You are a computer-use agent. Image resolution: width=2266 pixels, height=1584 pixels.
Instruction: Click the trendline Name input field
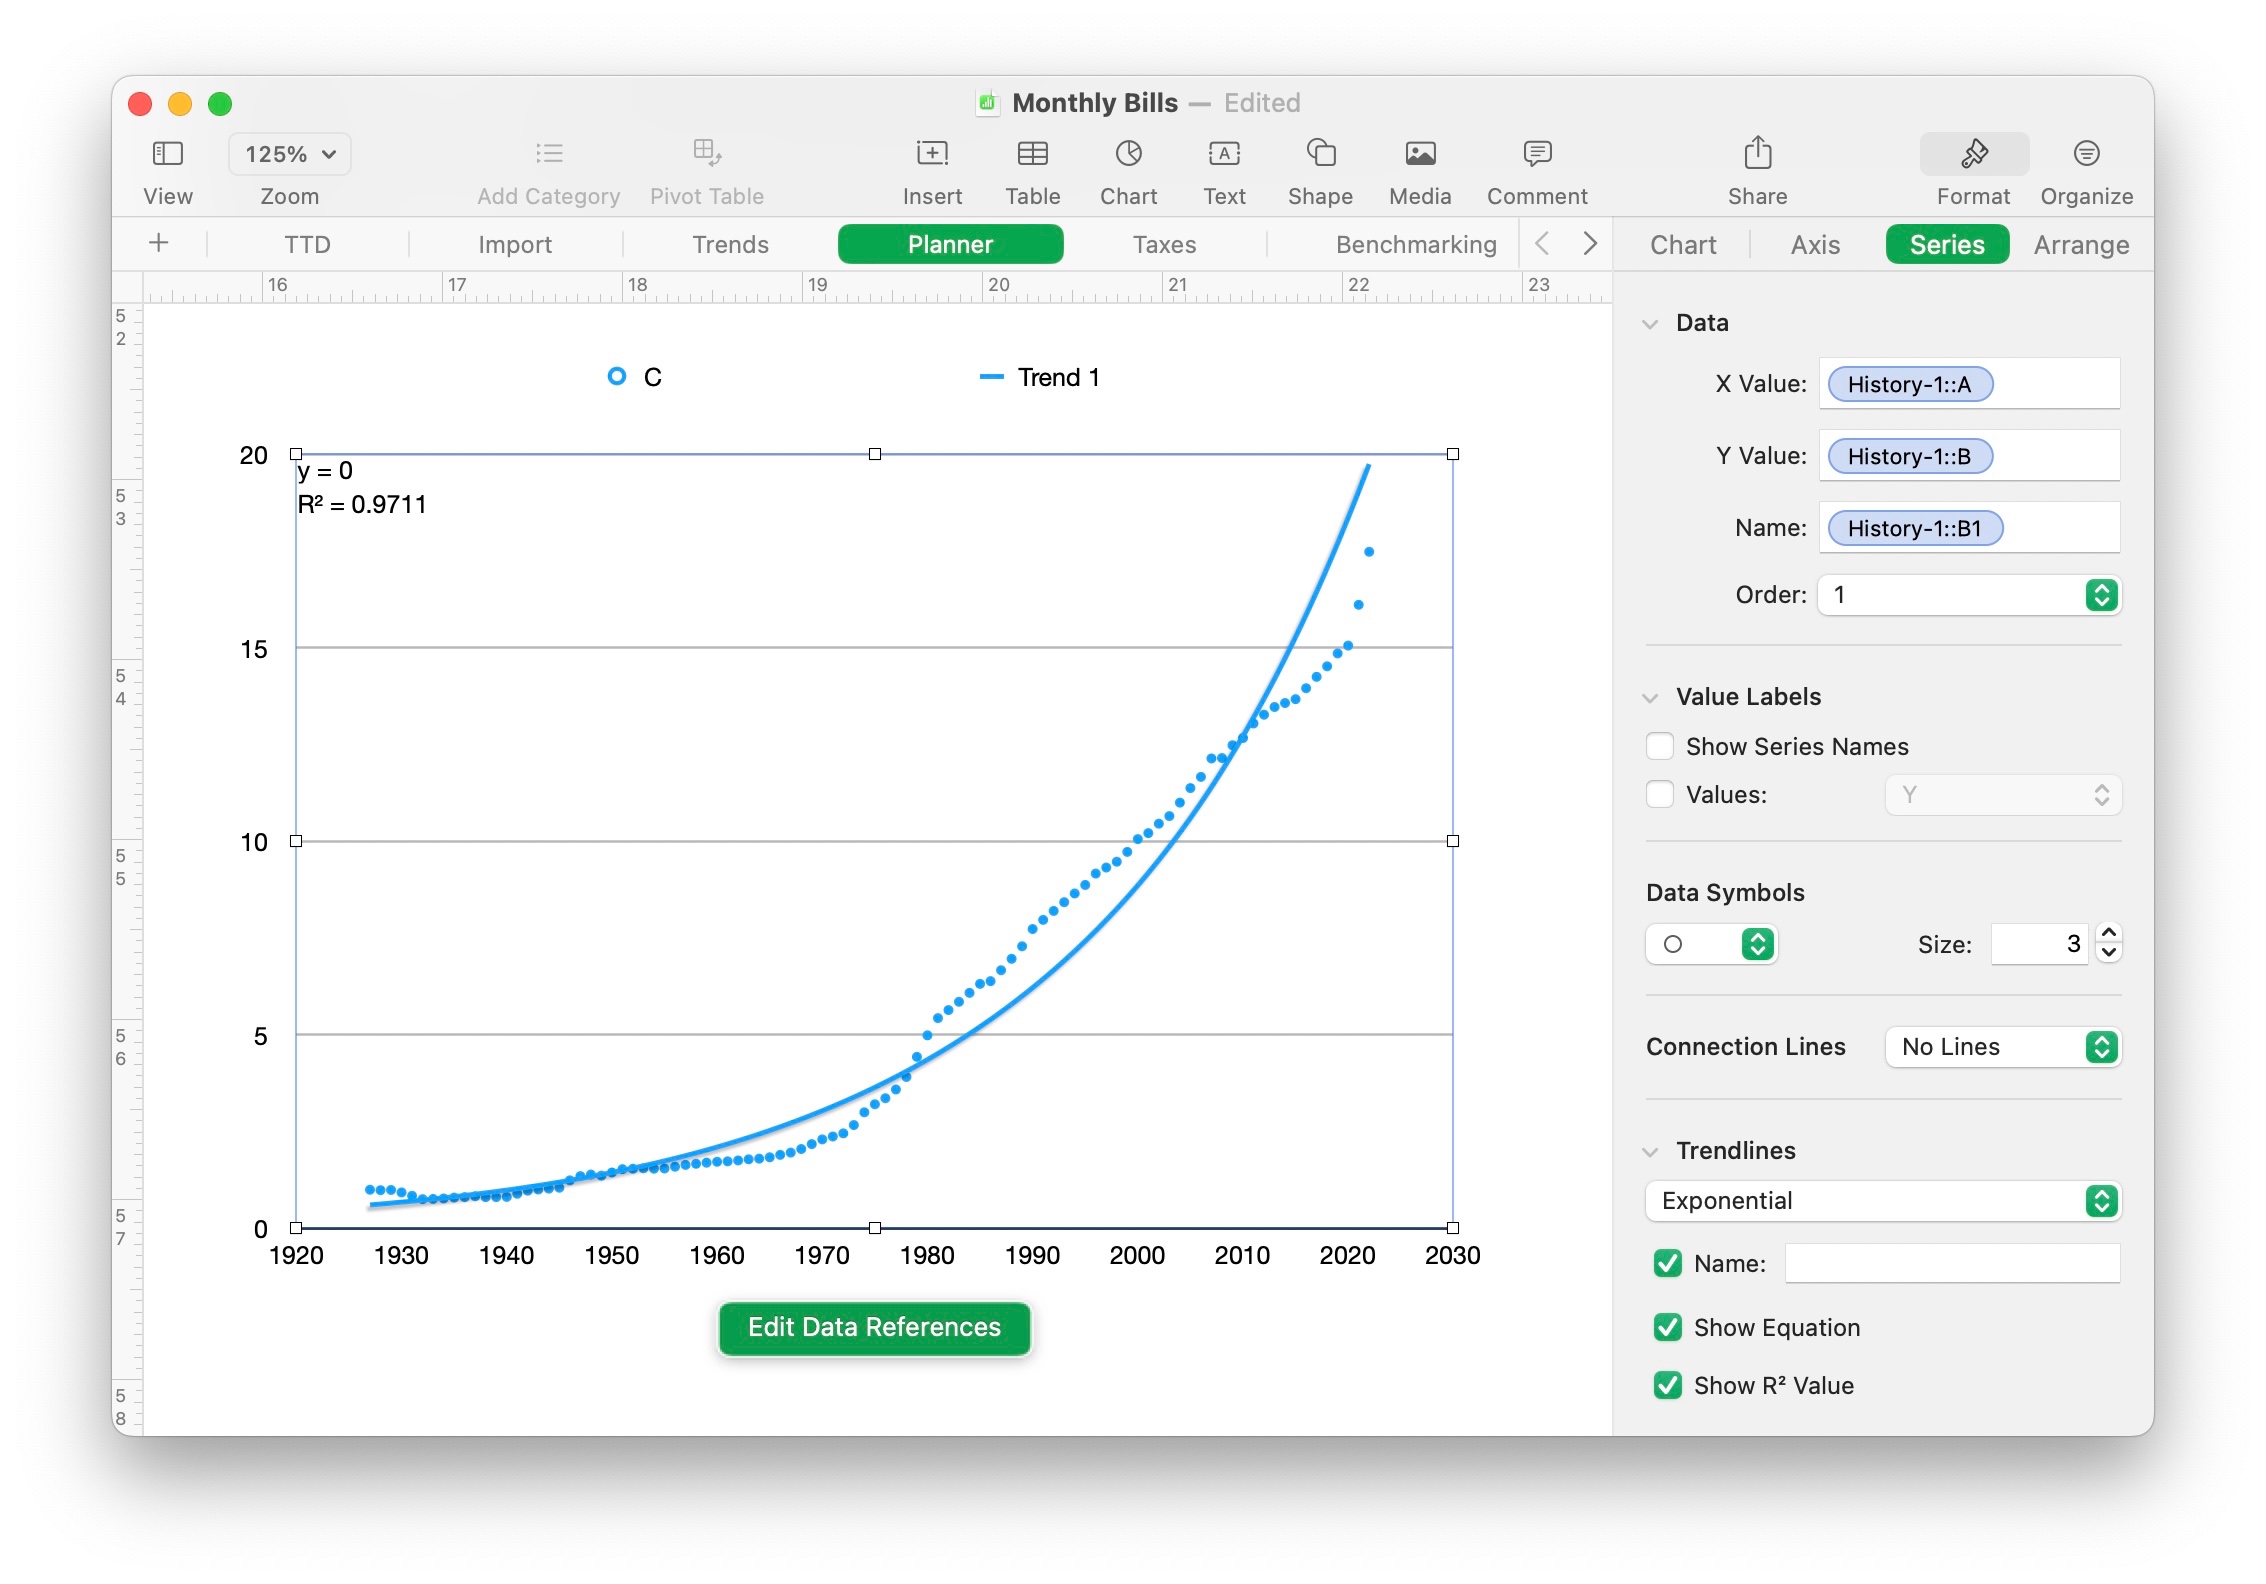(x=1951, y=1263)
